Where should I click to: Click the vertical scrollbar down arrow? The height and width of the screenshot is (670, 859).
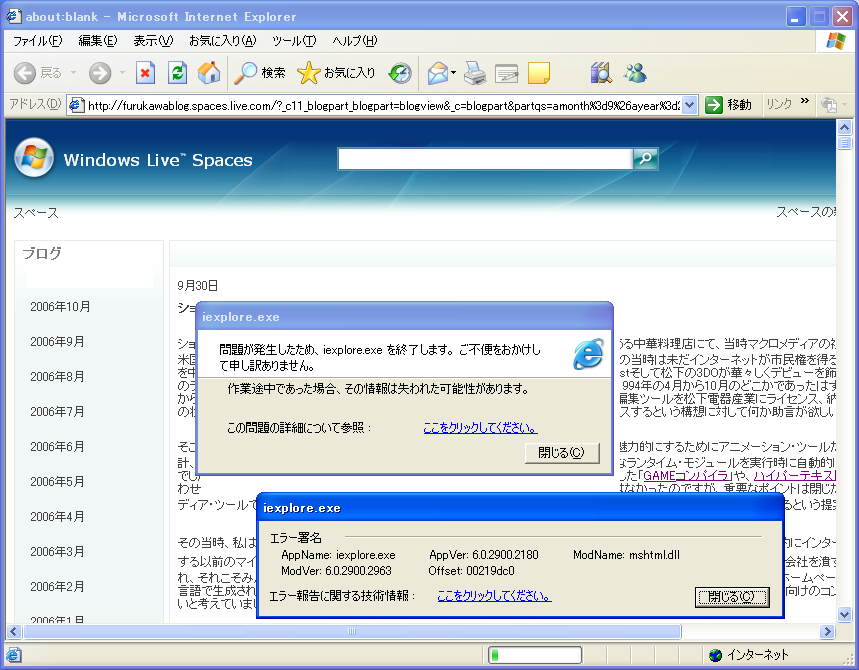coord(844,615)
